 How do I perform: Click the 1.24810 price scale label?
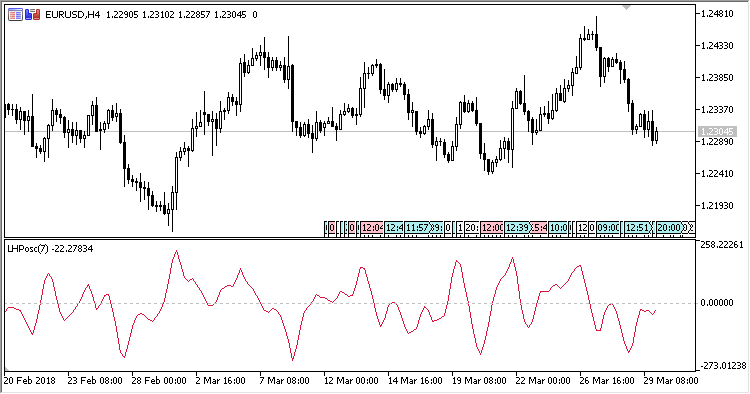(x=717, y=14)
